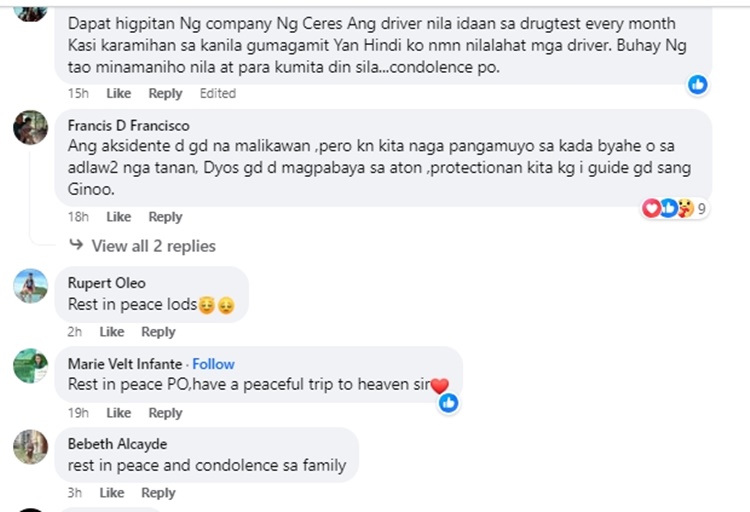
Task: Open the Edited history of the 15h comment
Action: 218,93
